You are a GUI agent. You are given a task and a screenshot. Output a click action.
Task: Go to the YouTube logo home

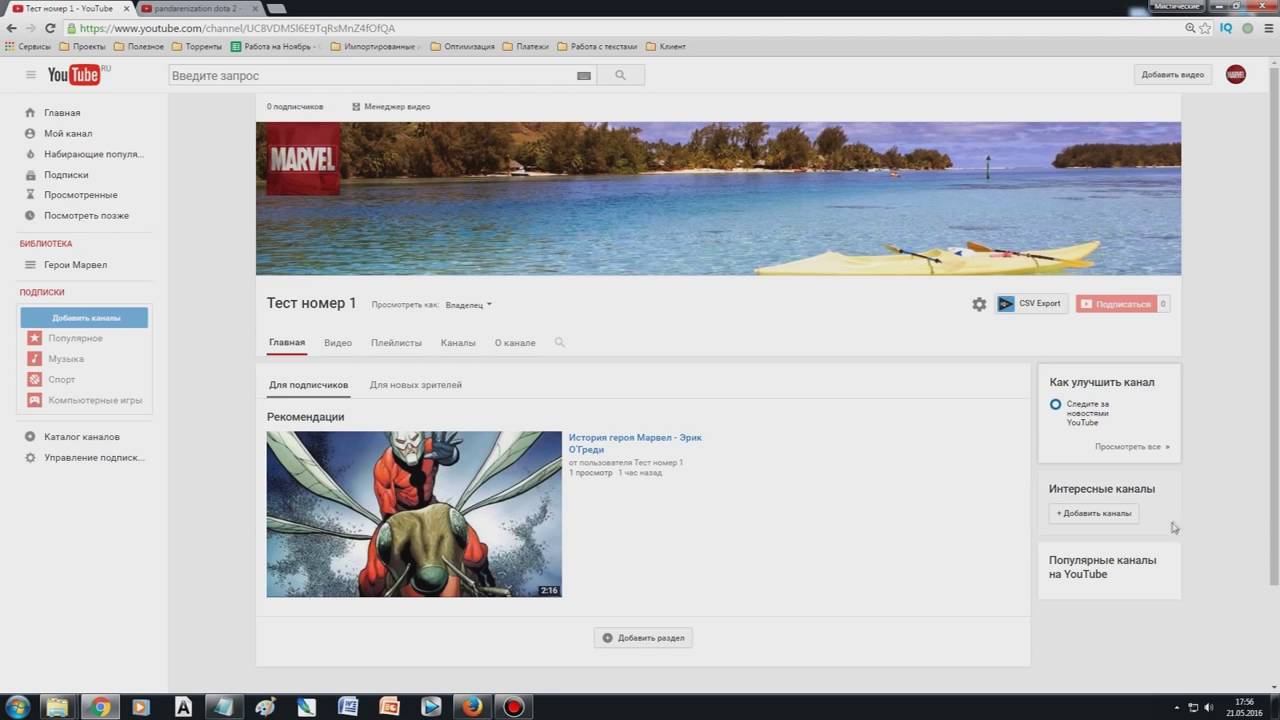pyautogui.click(x=75, y=75)
